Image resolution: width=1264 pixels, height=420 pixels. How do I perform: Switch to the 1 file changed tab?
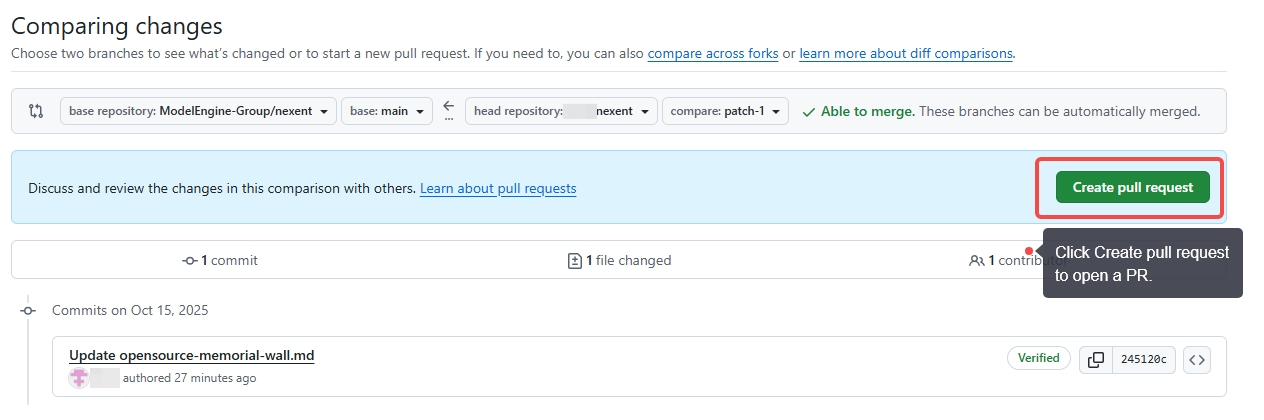pos(619,260)
